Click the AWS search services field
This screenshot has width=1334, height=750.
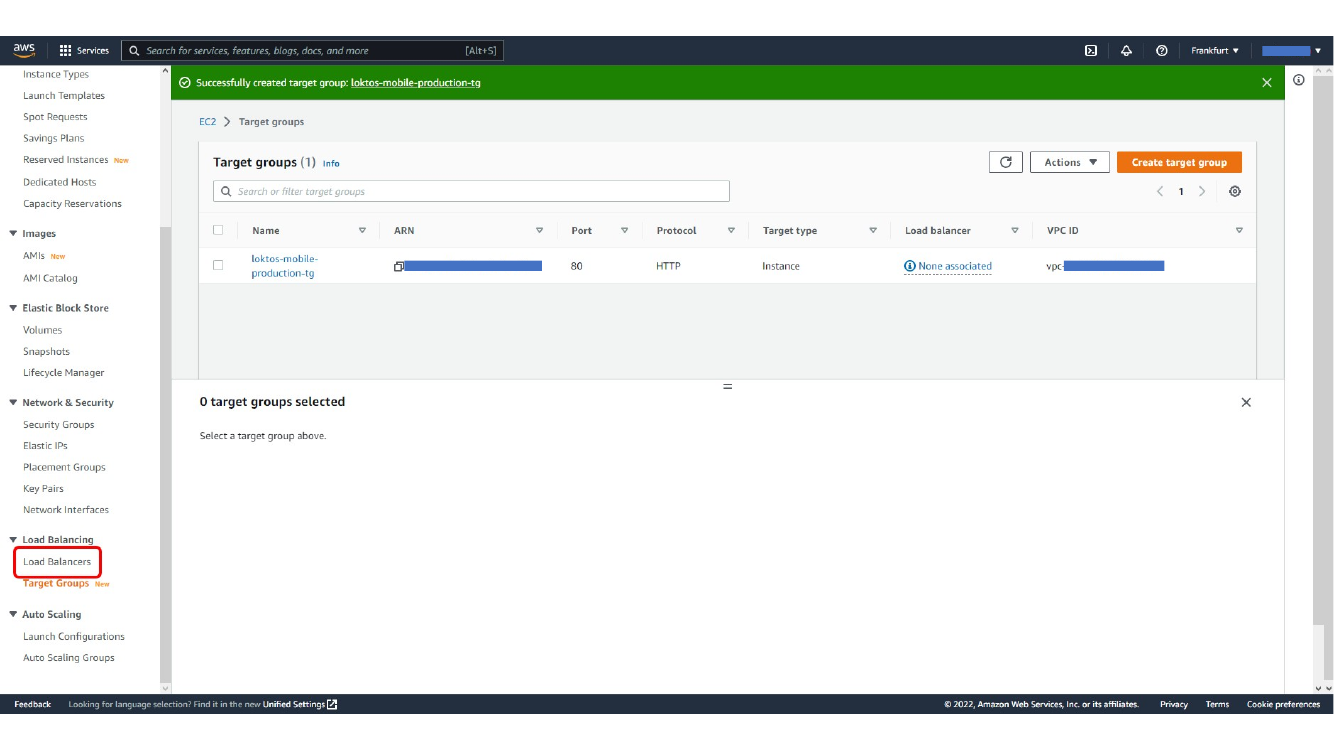312,51
